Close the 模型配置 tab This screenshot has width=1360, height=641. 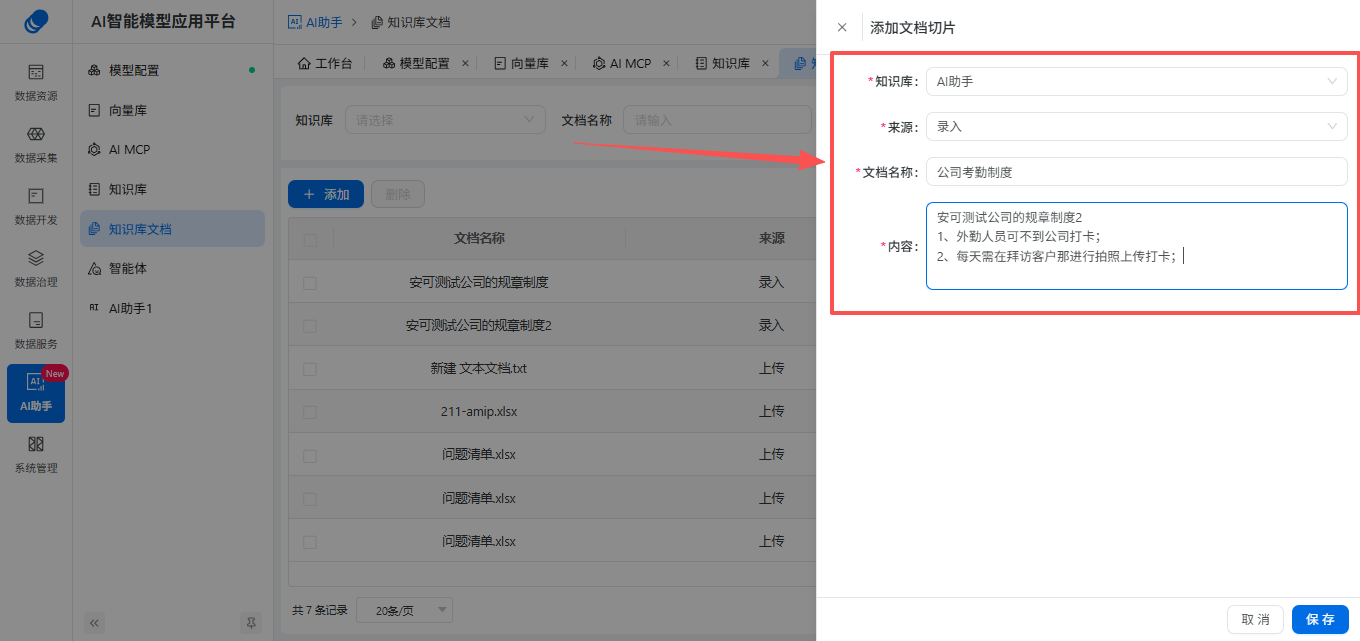coord(465,63)
